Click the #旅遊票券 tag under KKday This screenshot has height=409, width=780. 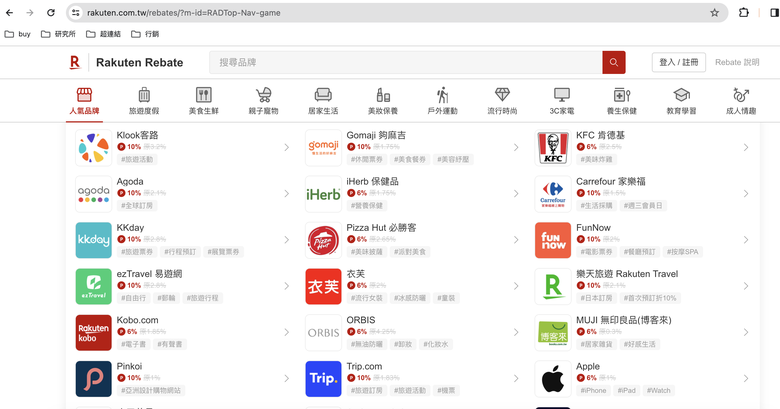[137, 252]
